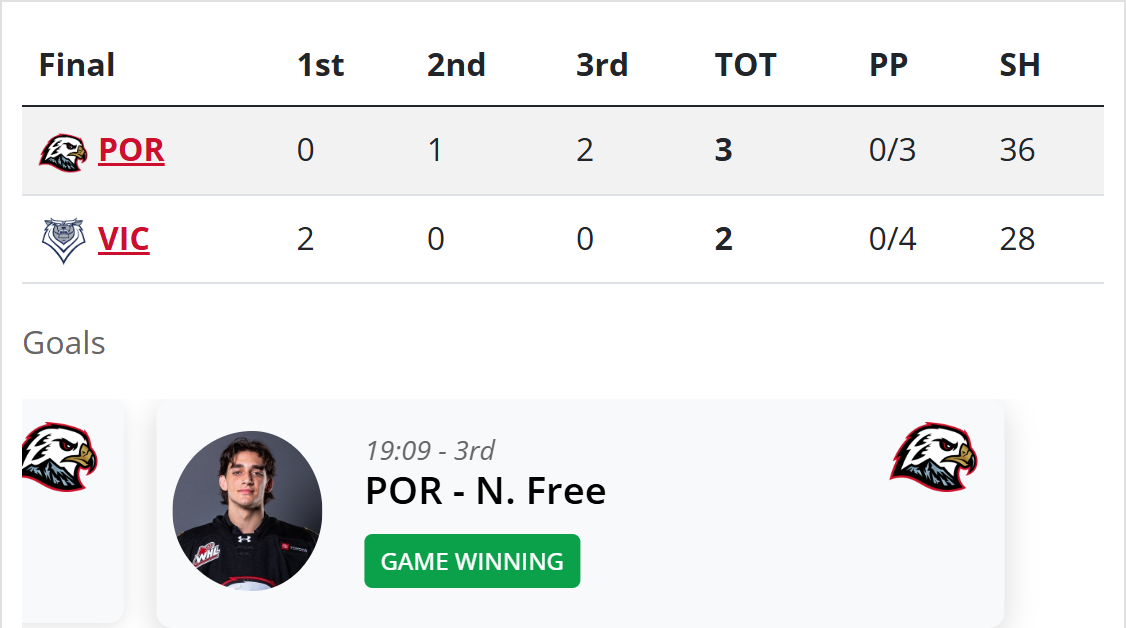Select N. Free's player headshot photo

tap(247, 511)
